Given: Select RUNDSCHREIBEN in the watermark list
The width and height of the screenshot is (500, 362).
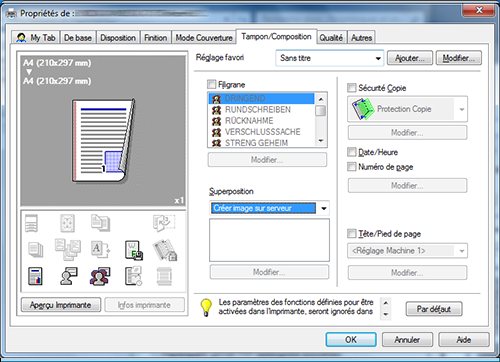Looking at the screenshot, I should click(261, 110).
